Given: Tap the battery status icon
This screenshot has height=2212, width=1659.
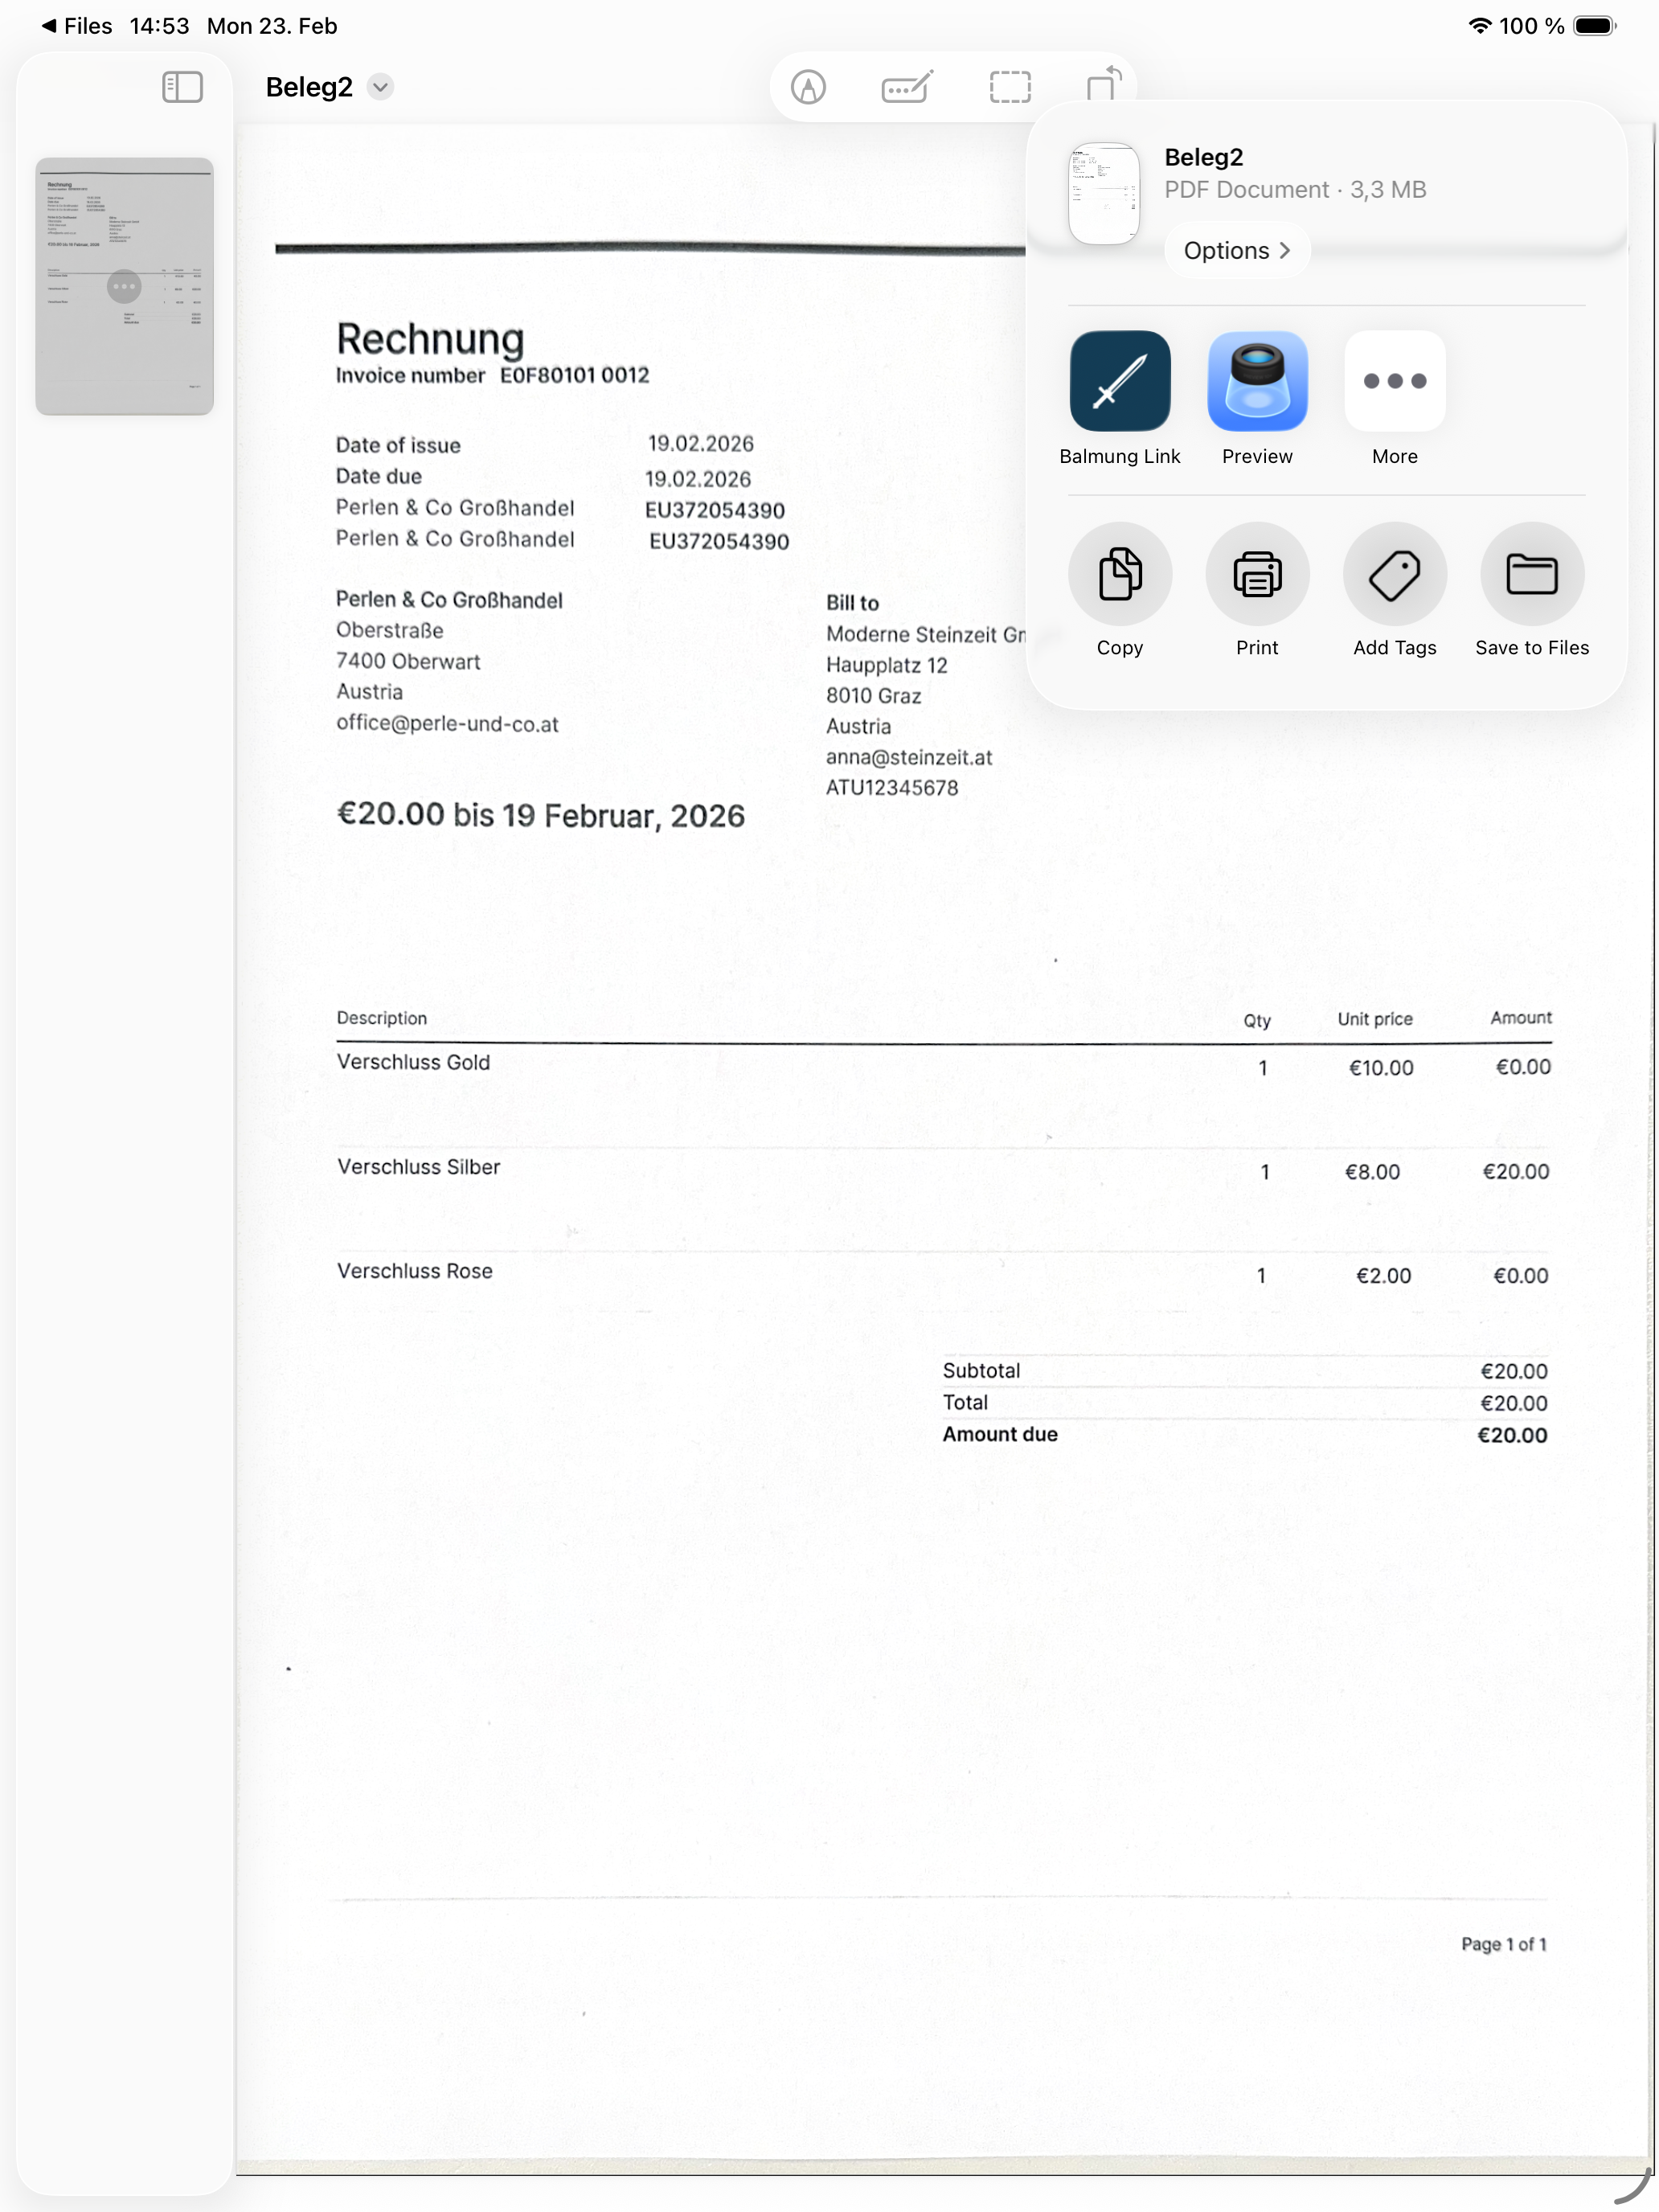Looking at the screenshot, I should 1594,26.
